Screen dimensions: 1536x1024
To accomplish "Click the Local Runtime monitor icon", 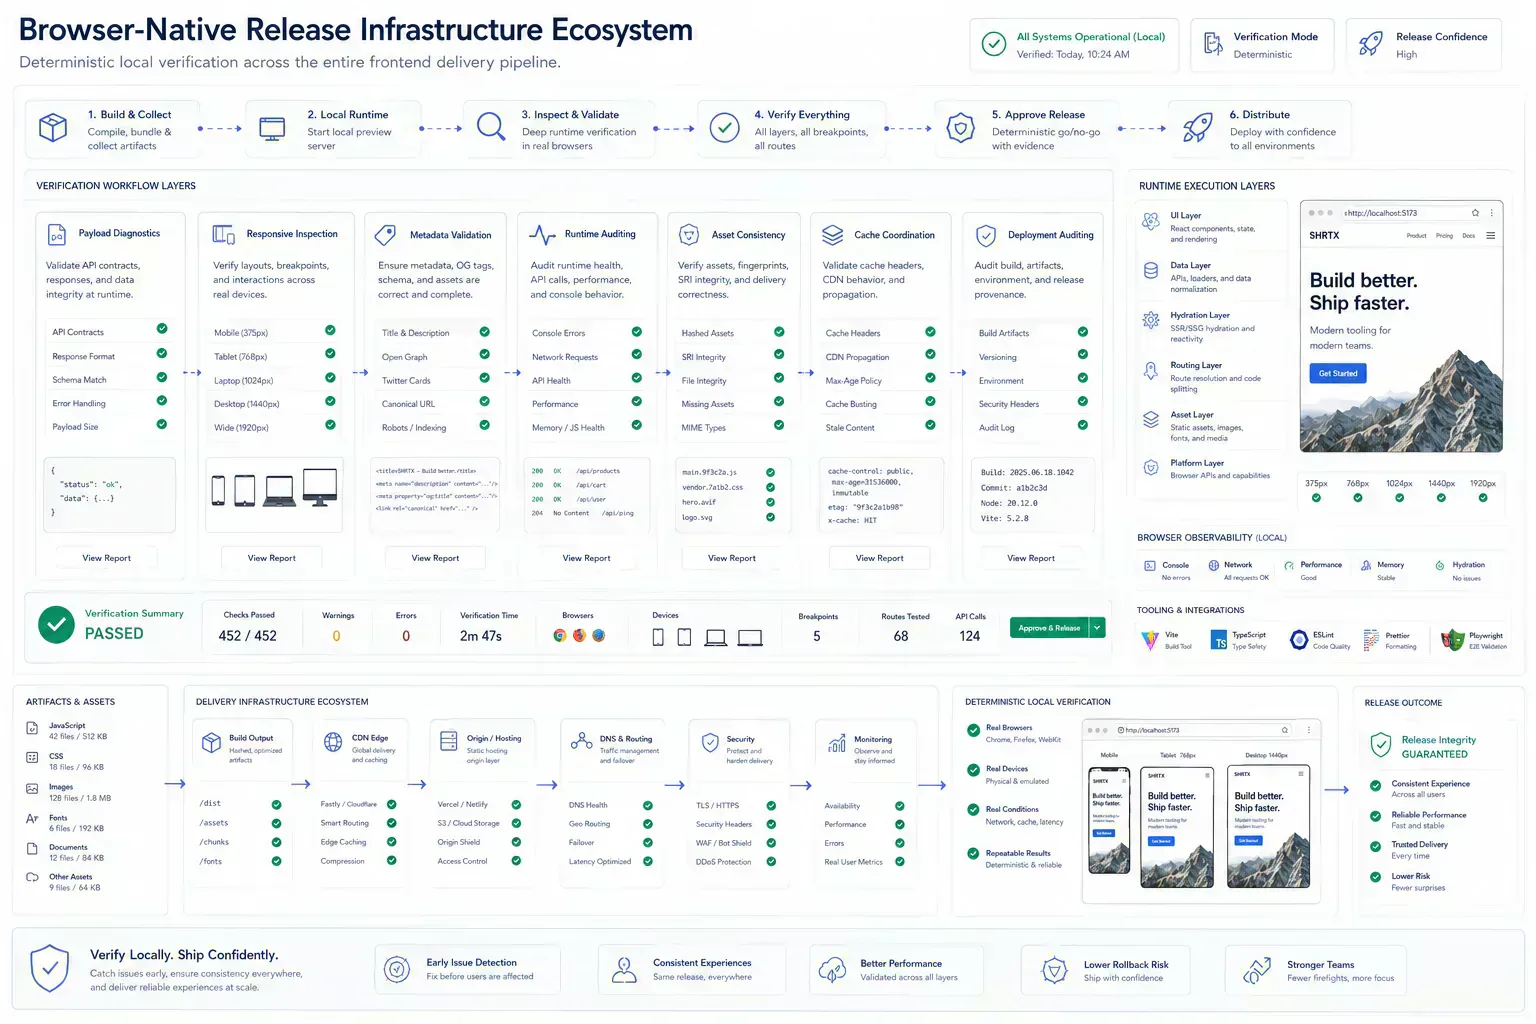I will 272,128.
